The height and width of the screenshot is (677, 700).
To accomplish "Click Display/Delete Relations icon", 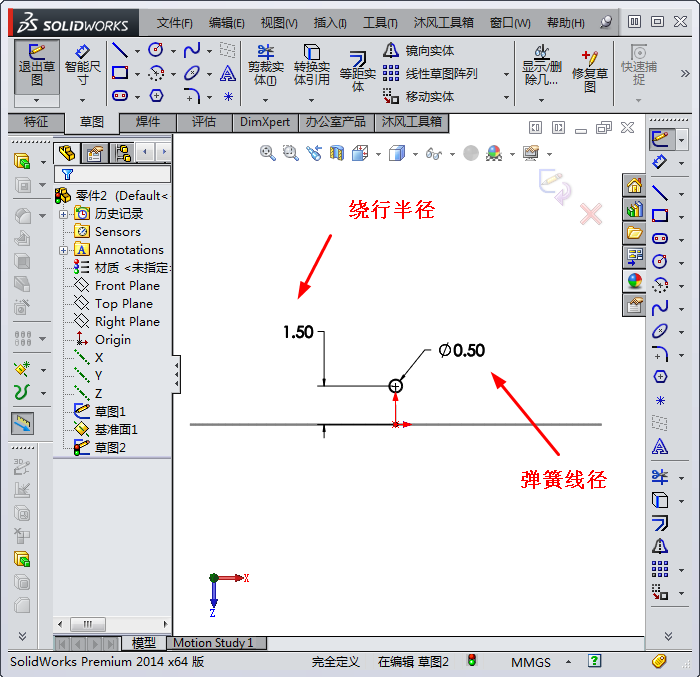I will coord(542,66).
